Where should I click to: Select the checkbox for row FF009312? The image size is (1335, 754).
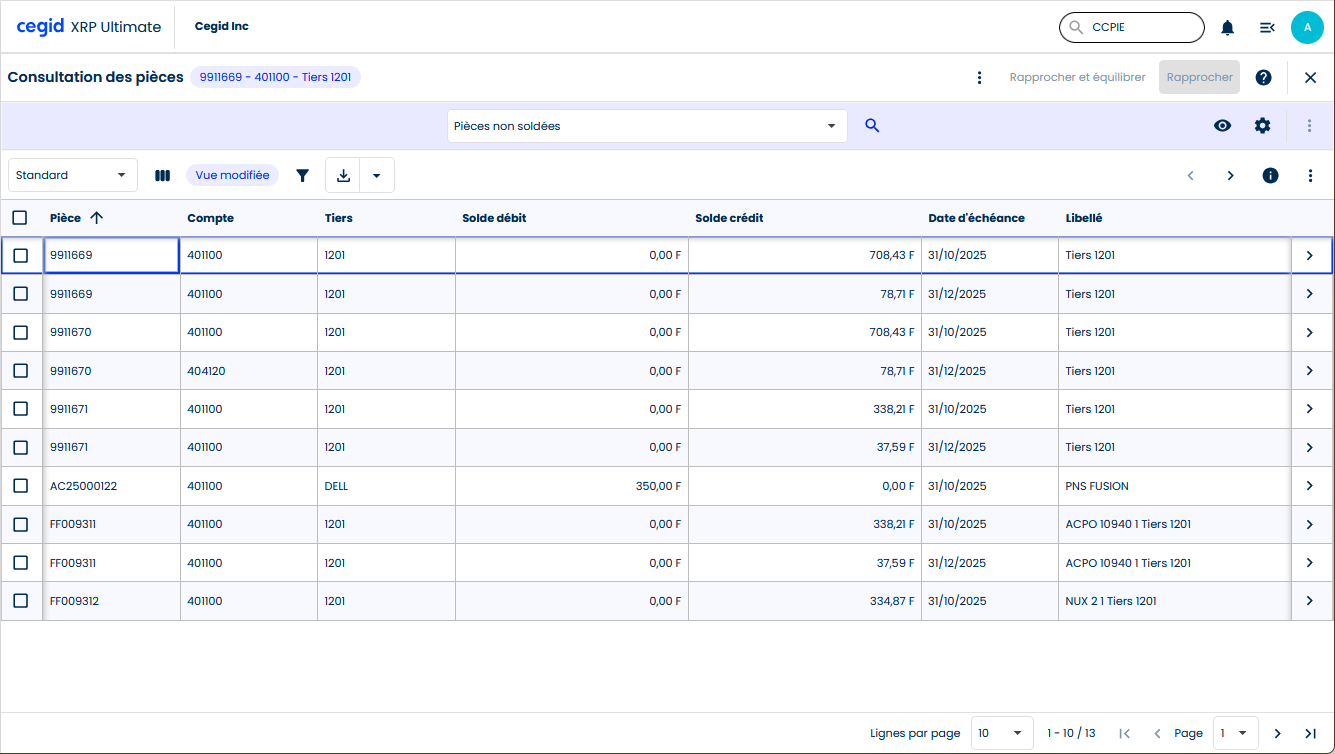pos(20,601)
